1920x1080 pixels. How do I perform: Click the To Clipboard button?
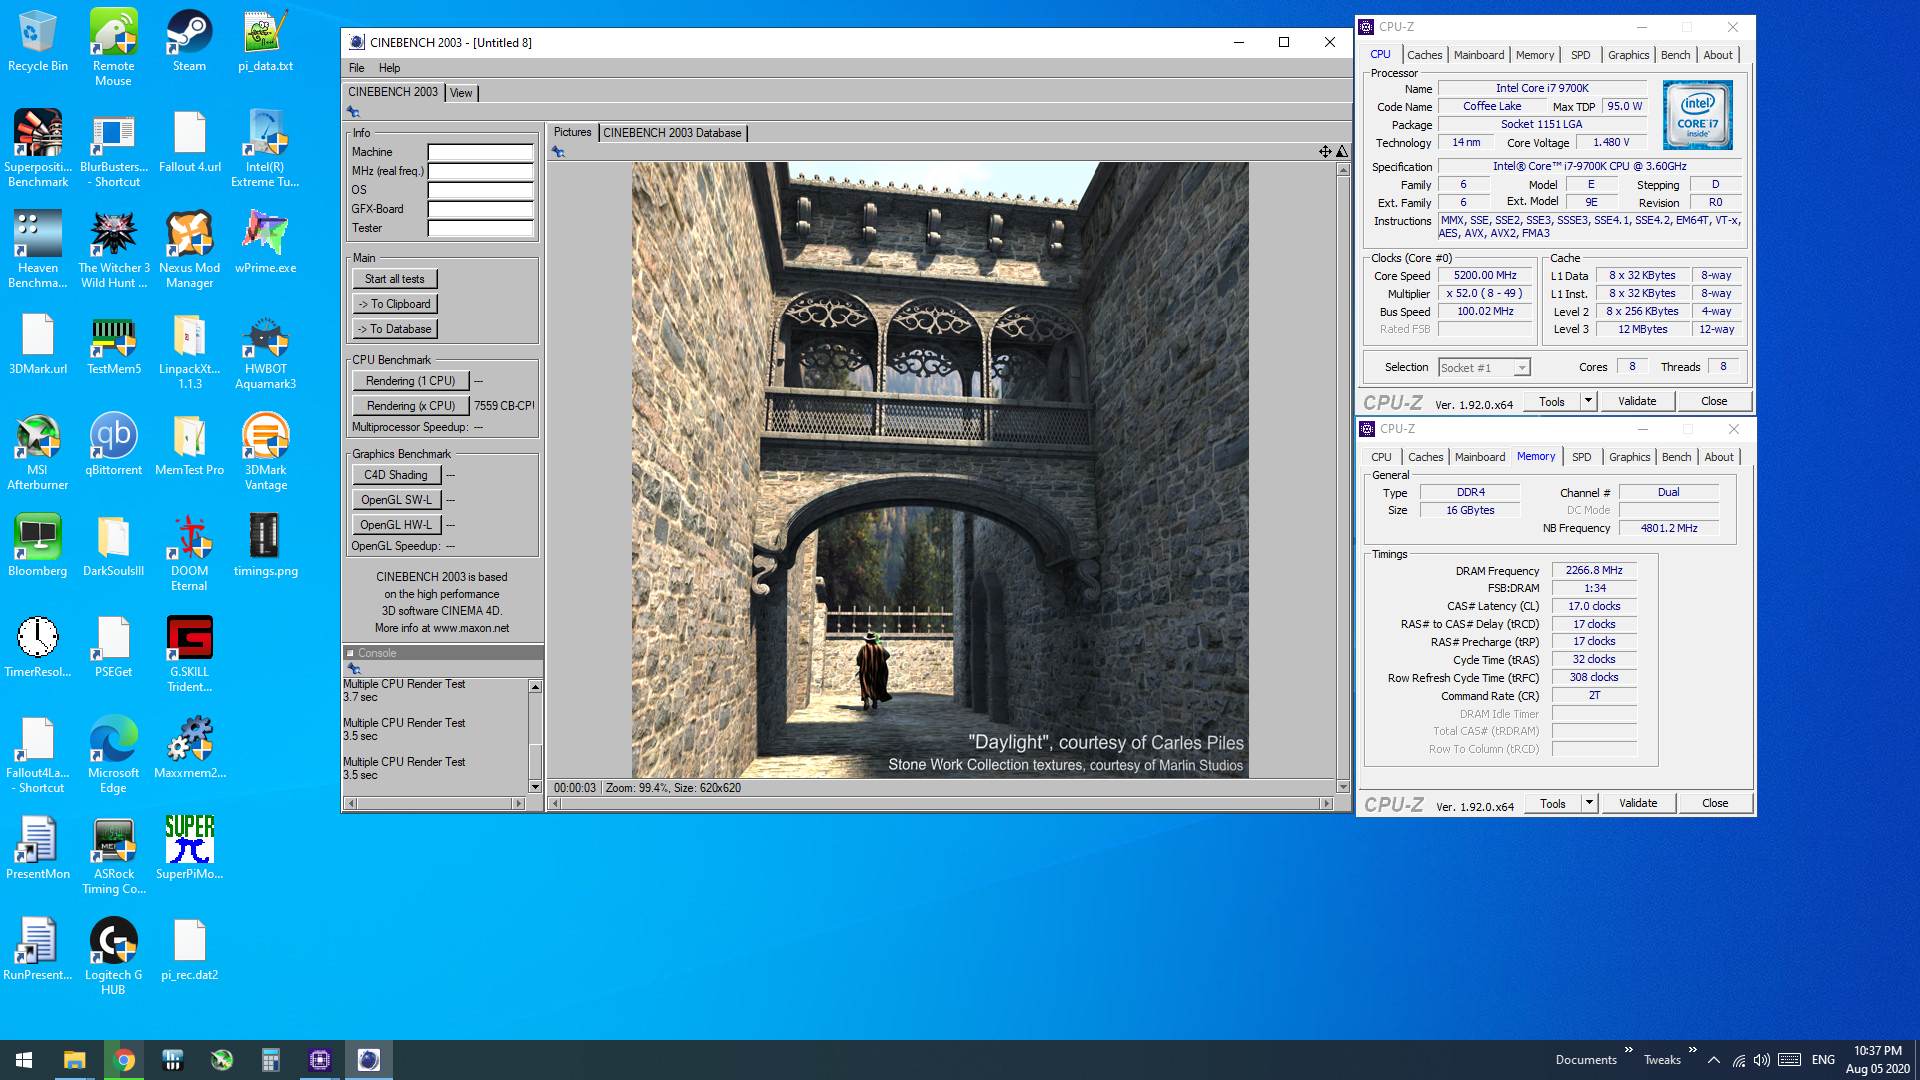pos(394,304)
